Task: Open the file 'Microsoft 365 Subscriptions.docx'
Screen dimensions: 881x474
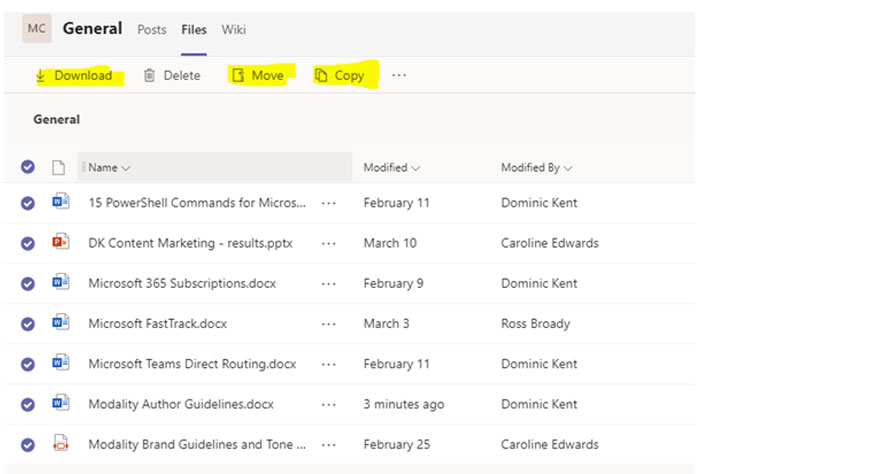Action: pos(182,284)
